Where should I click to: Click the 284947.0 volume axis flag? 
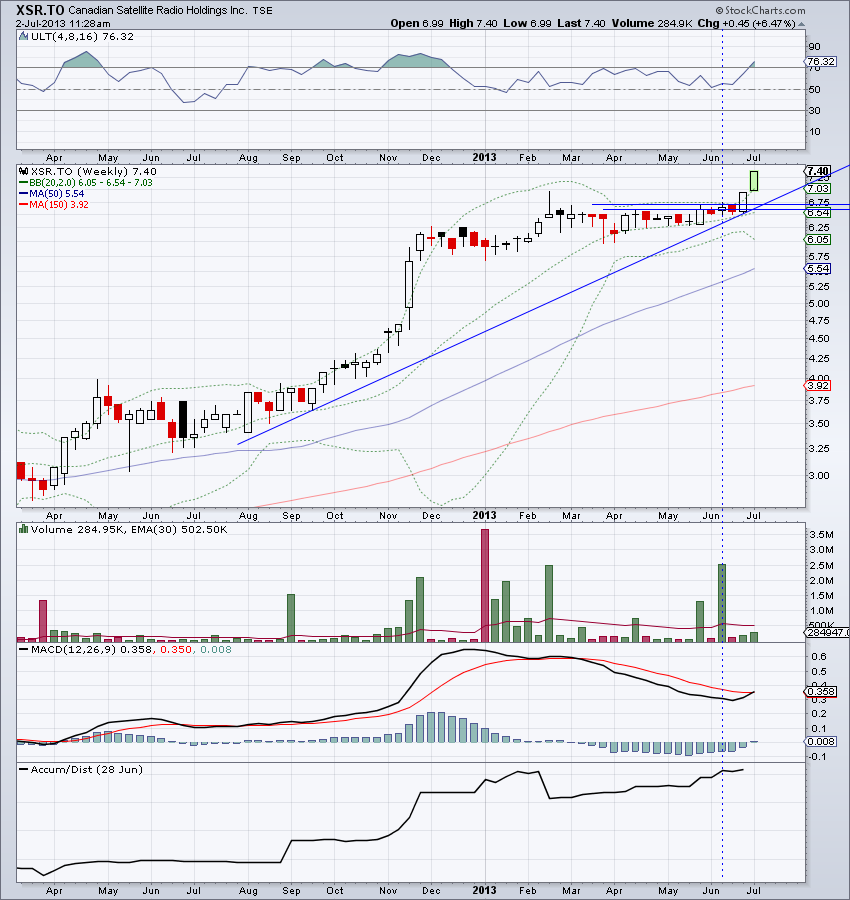(826, 632)
